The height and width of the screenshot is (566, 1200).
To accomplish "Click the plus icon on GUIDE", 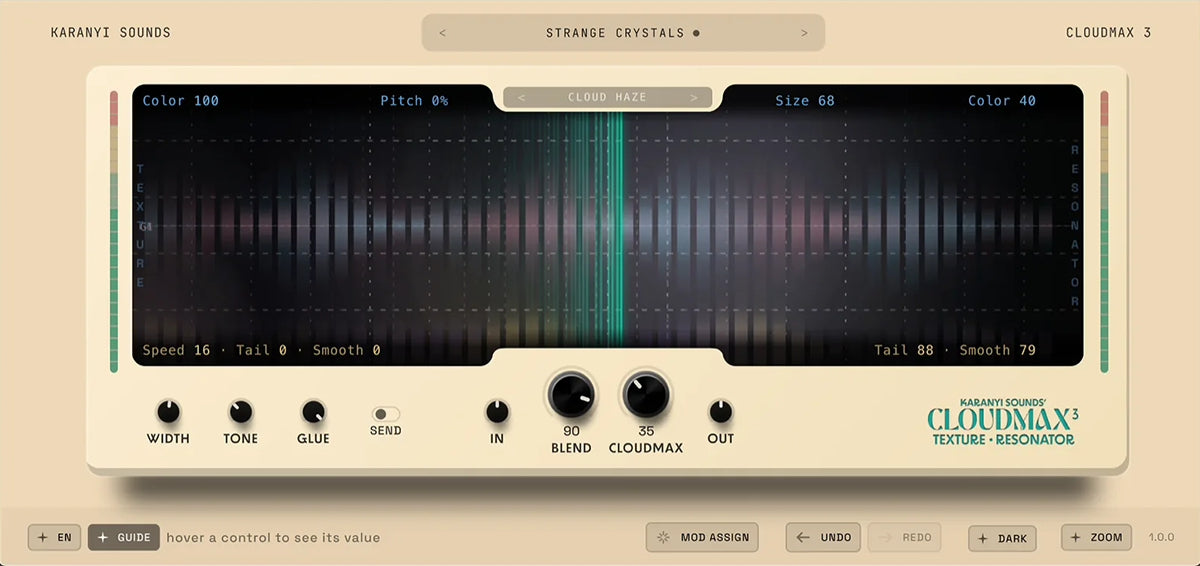I will tap(102, 538).
